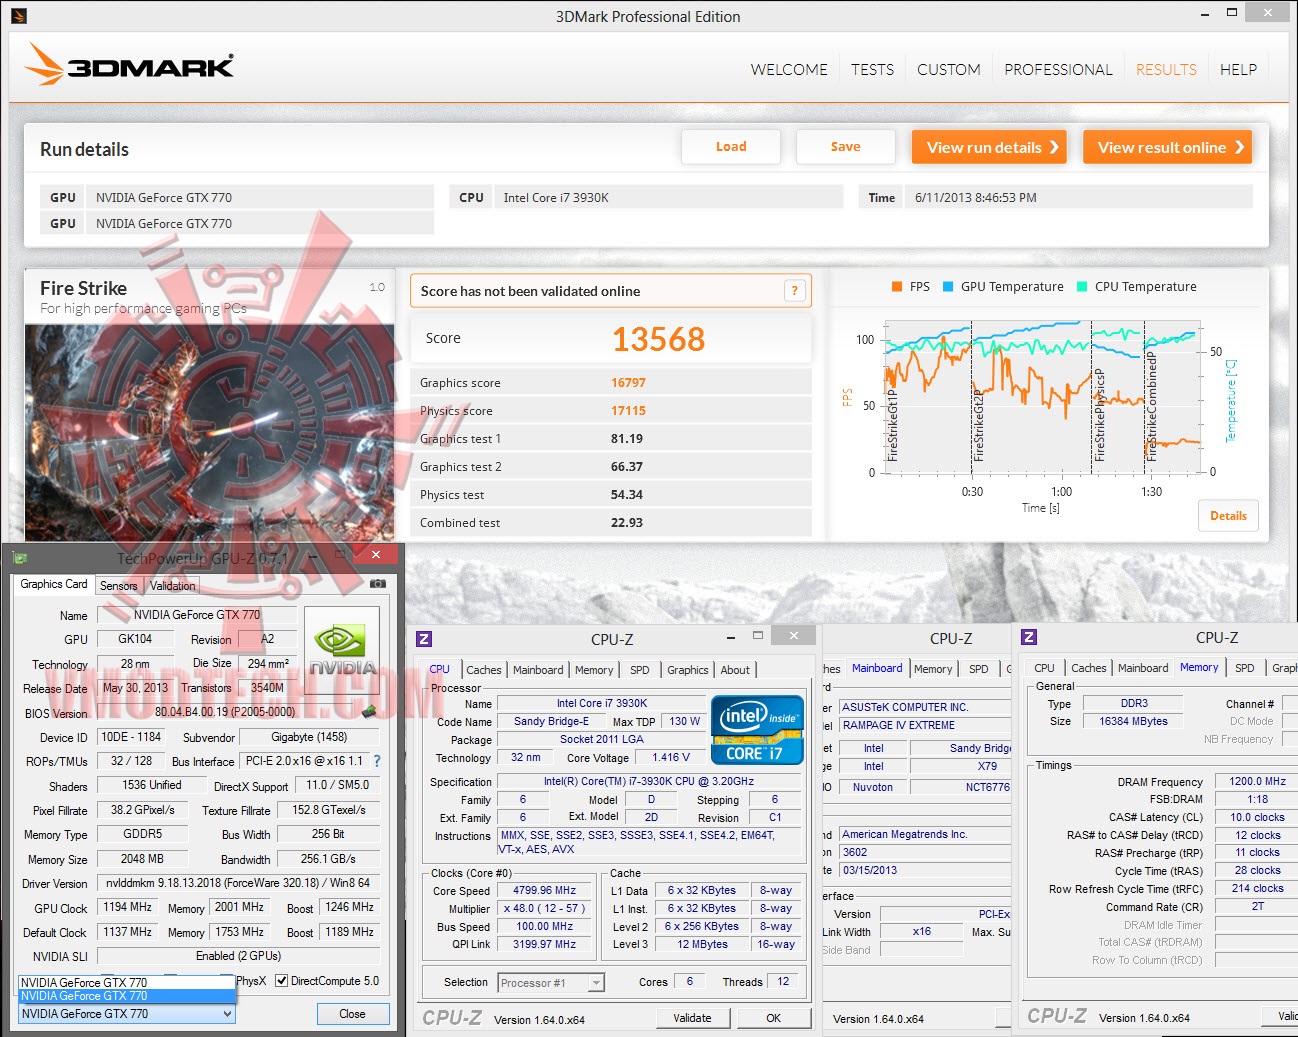Click View result online
1298x1037 pixels.
[x=1168, y=147]
